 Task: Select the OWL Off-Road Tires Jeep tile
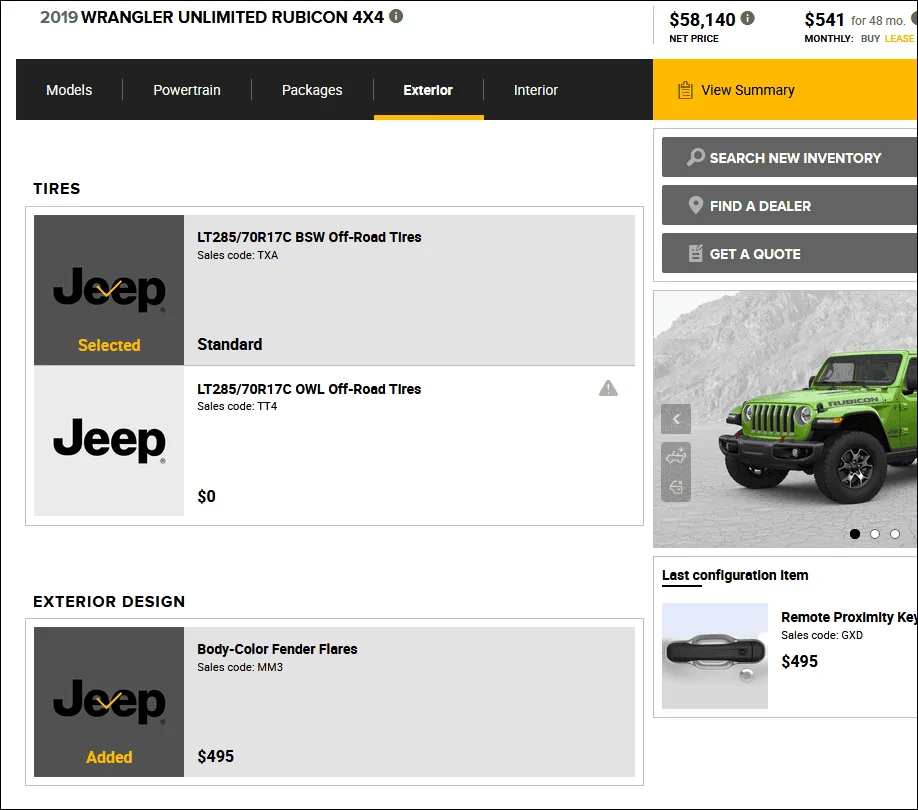tap(109, 441)
